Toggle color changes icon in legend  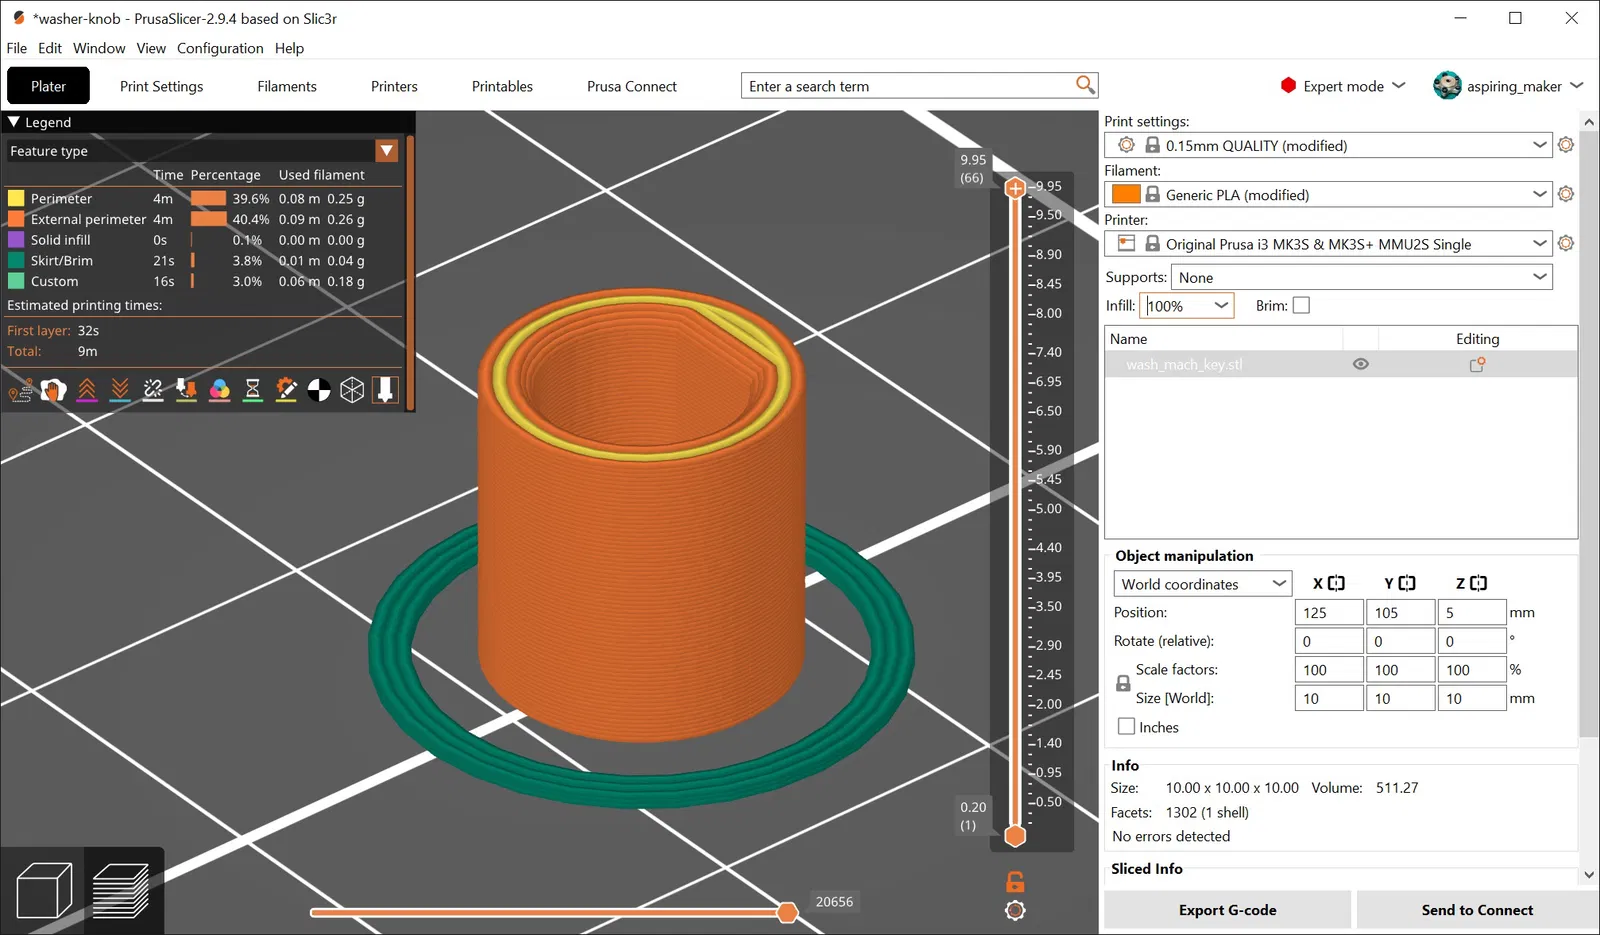click(x=220, y=390)
